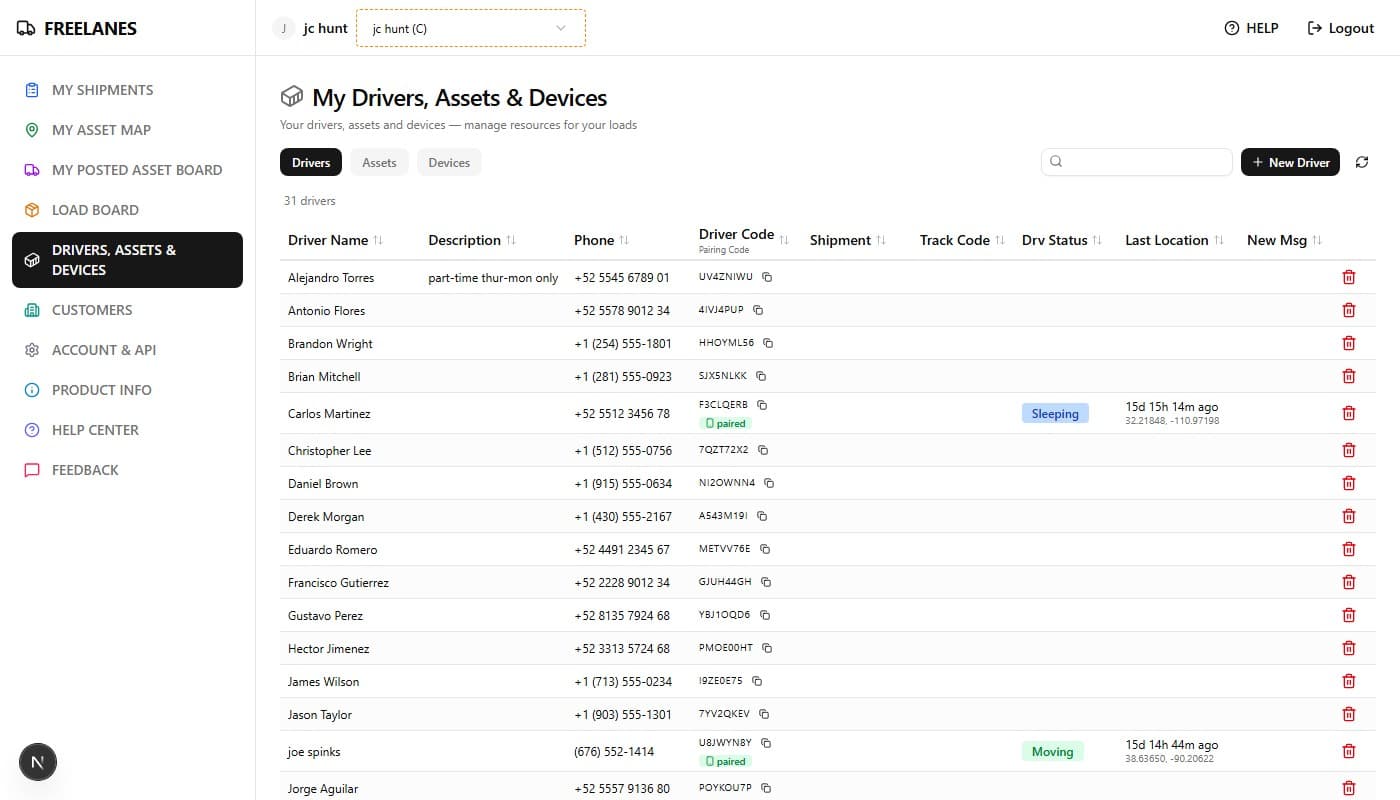The image size is (1400, 800).
Task: Go to My Posted Asset Board
Action: pyautogui.click(x=127, y=170)
